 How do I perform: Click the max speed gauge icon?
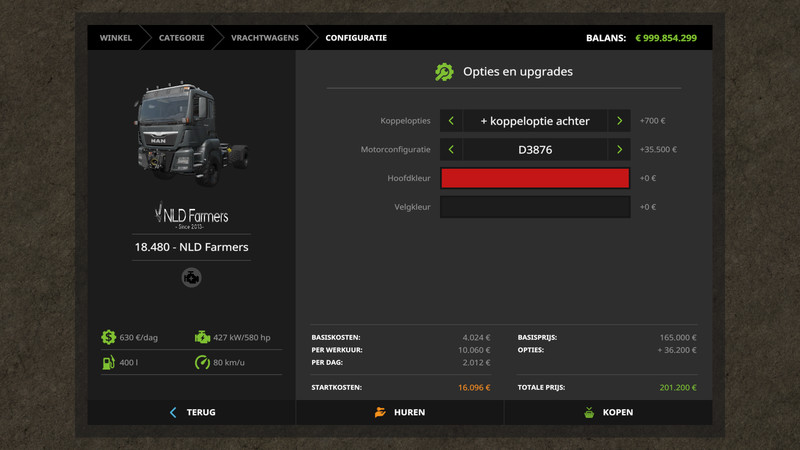coord(203,362)
